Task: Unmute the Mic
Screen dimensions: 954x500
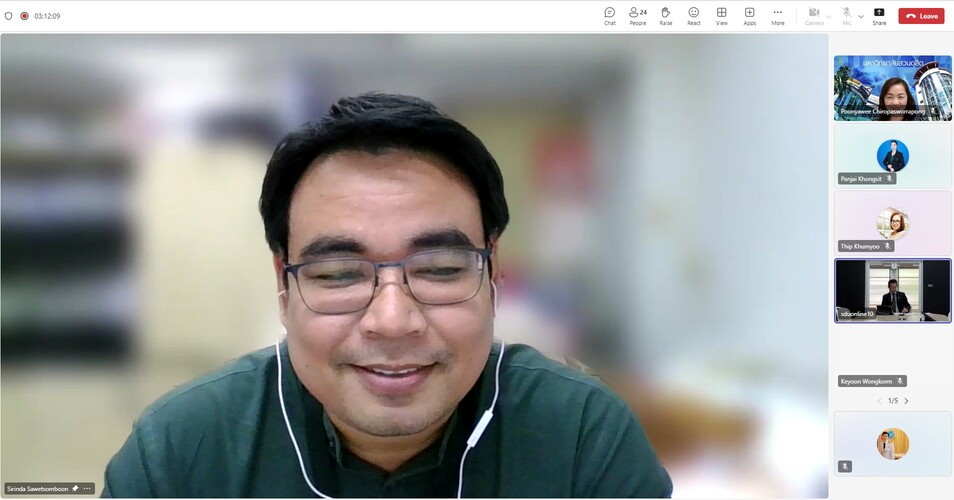Action: 846,15
